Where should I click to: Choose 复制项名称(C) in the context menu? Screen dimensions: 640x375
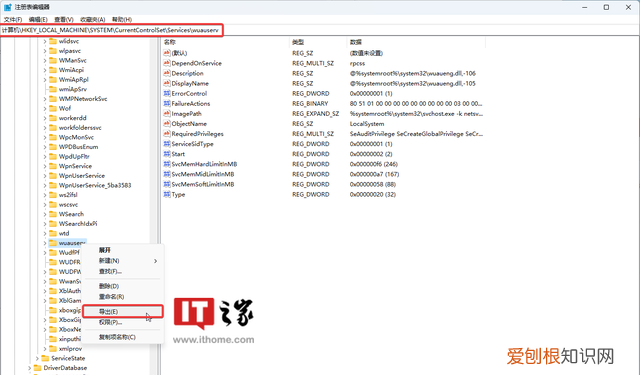(117, 337)
